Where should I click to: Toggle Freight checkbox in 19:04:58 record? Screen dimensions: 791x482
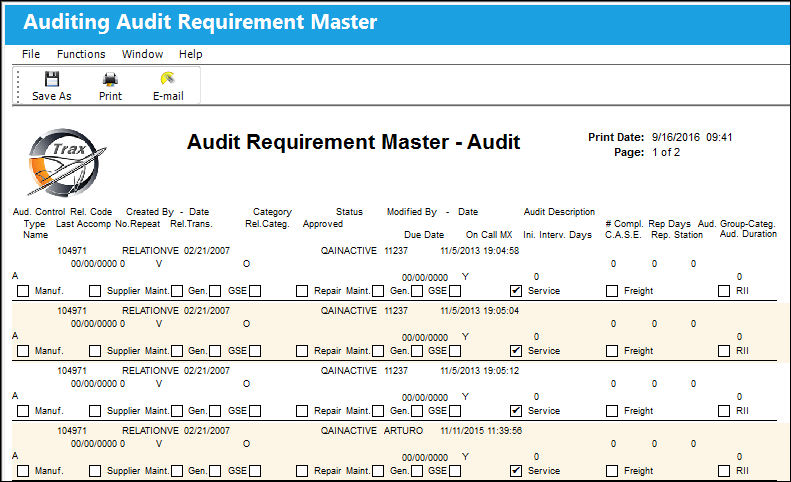pos(612,291)
